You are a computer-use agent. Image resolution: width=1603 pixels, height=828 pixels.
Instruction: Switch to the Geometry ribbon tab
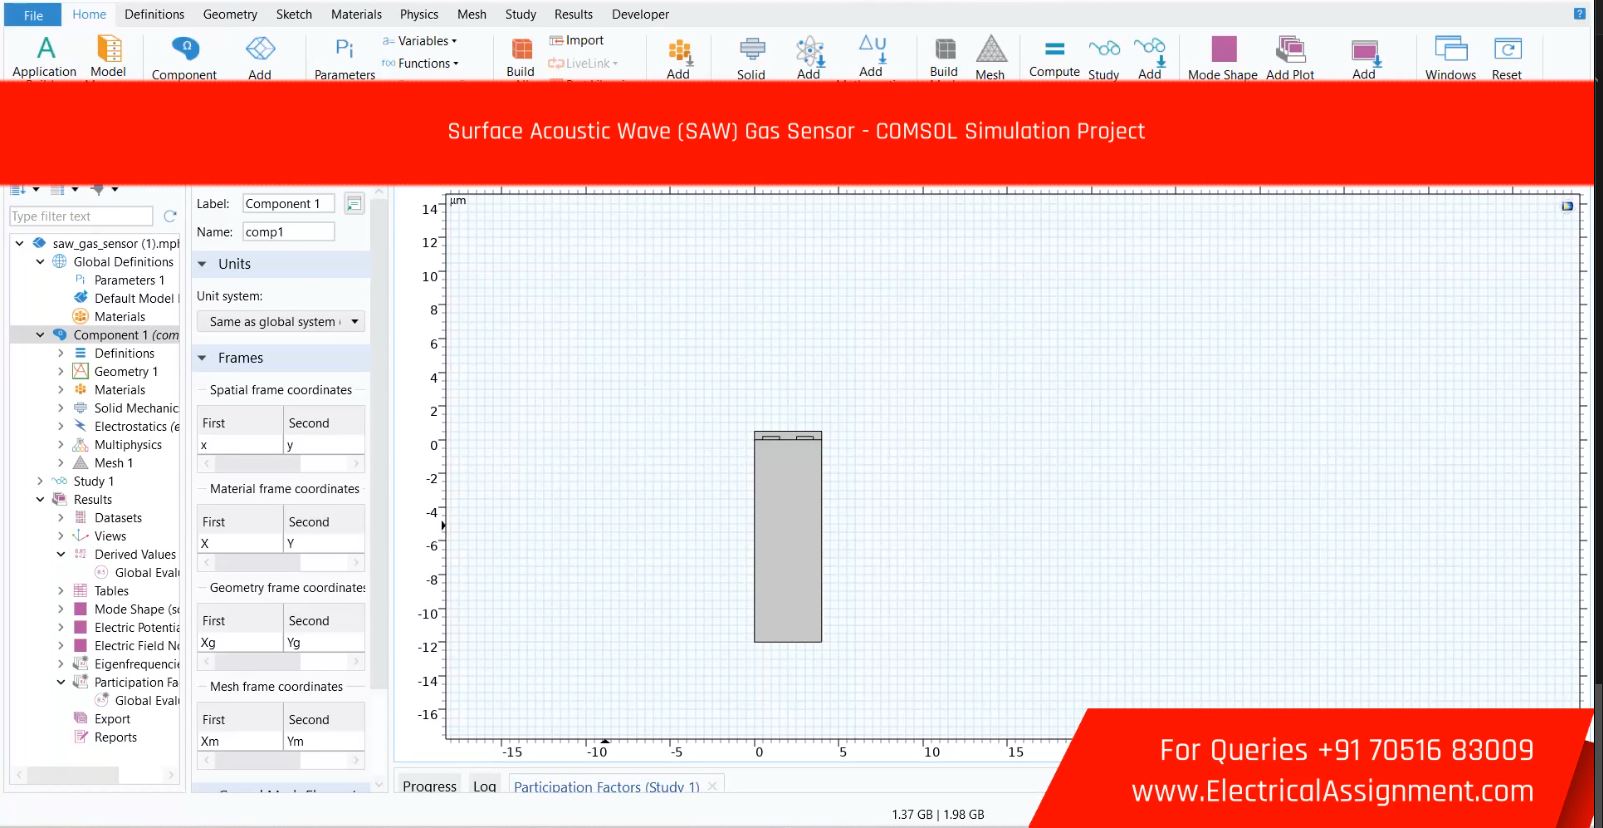click(x=230, y=14)
